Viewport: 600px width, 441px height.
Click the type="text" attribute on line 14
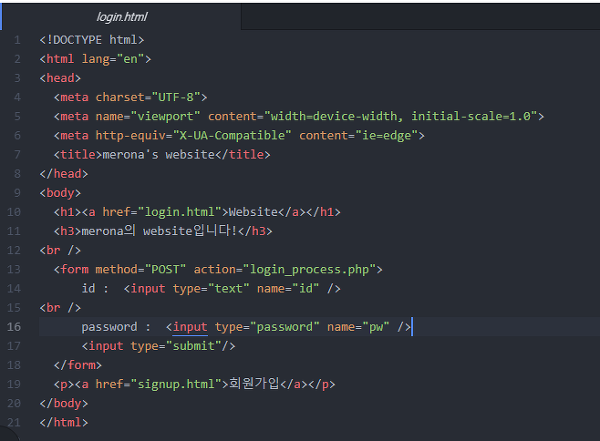[211, 289]
